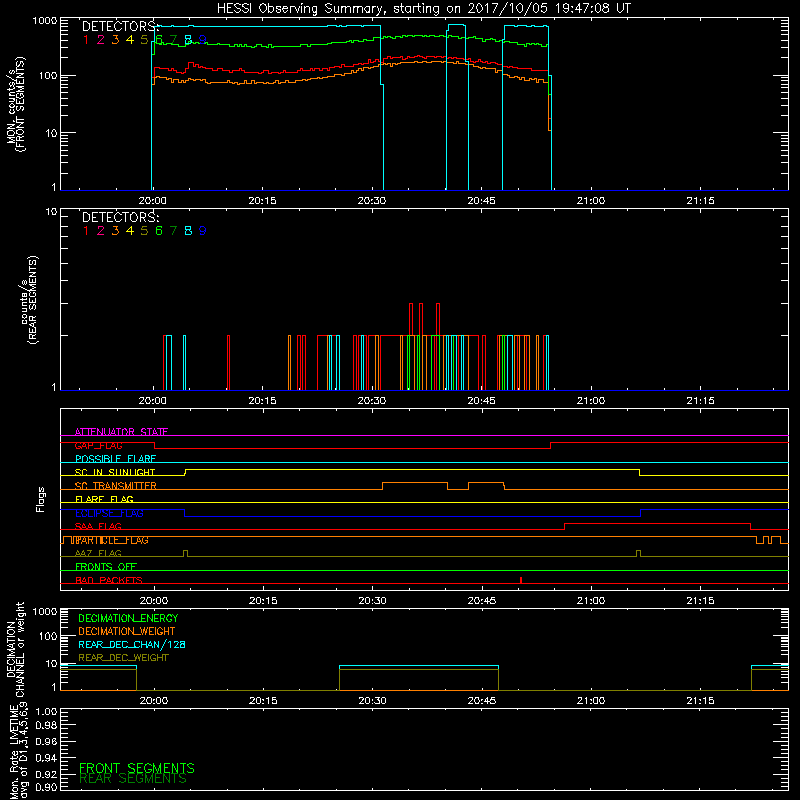This screenshot has height=800, width=800.
Task: Click the 20:30 tick label under the front segments panel
Action: point(372,201)
